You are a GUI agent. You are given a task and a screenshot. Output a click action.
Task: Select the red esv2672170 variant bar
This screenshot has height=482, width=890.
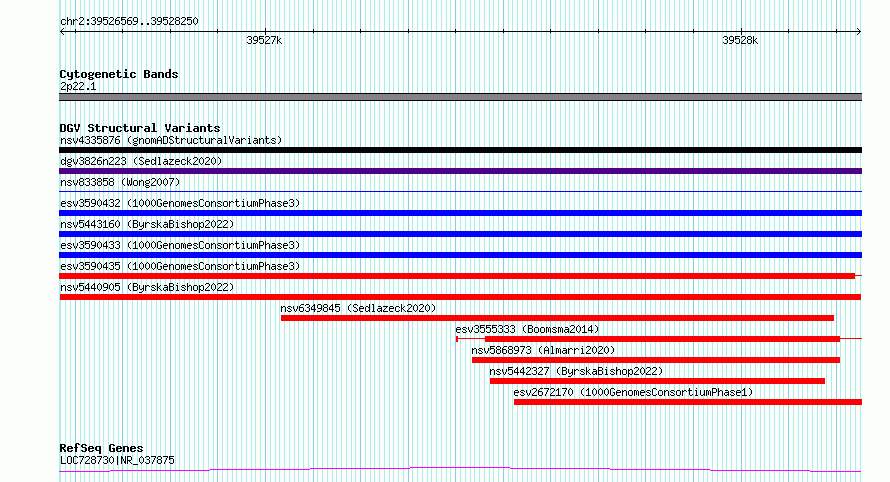[x=688, y=402]
